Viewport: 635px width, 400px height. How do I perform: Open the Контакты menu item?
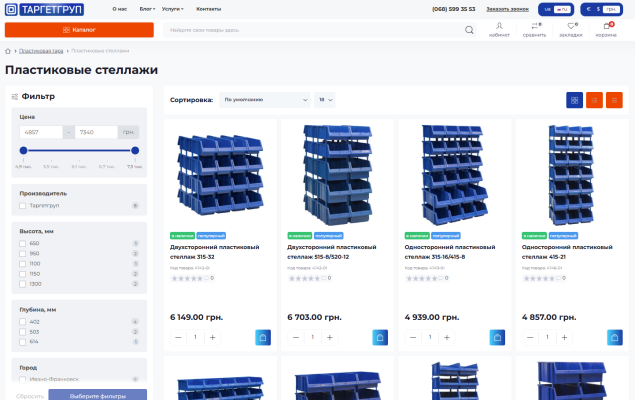[x=209, y=9]
